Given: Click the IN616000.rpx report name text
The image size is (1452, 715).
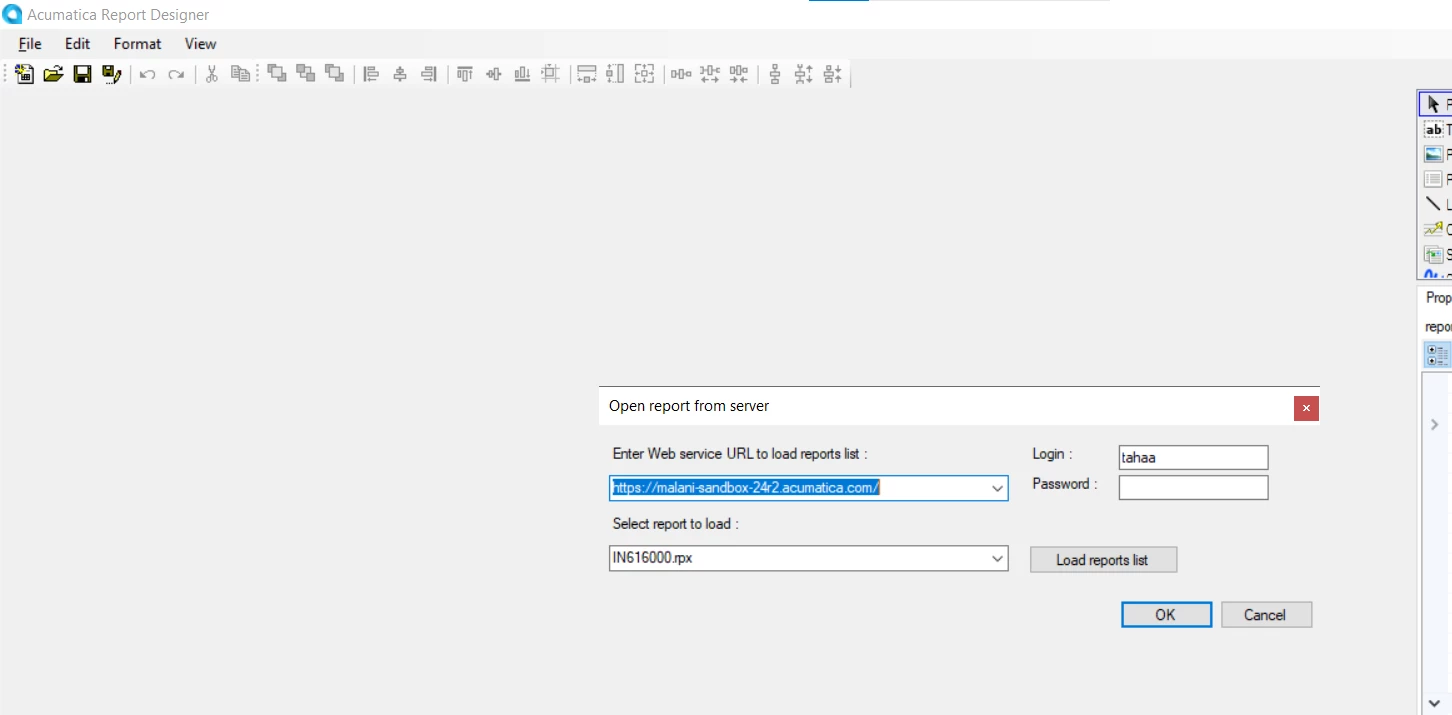Looking at the screenshot, I should point(652,559).
